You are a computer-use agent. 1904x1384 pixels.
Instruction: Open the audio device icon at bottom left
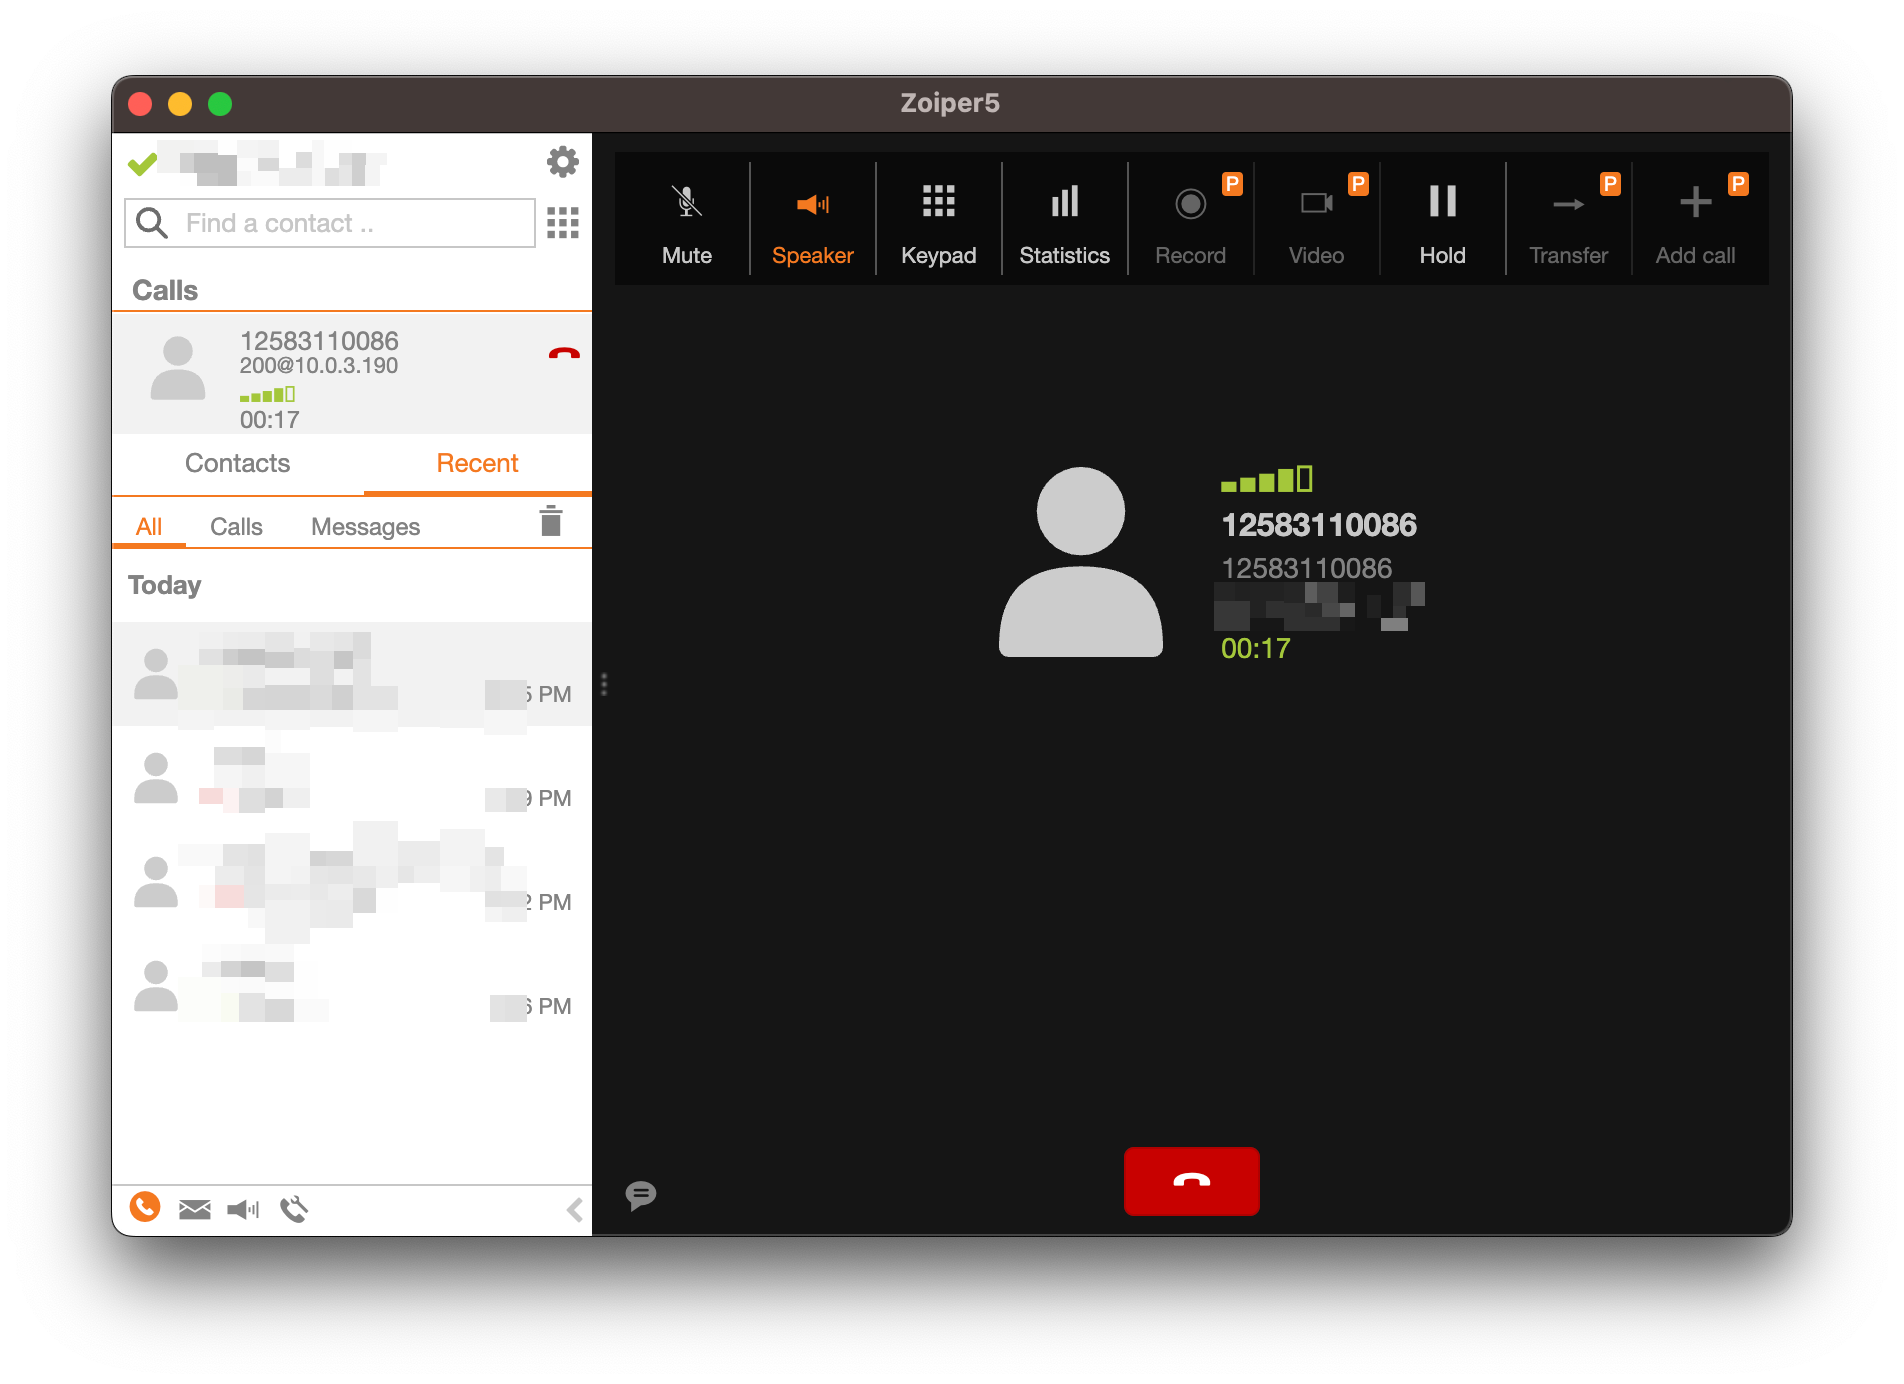pyautogui.click(x=241, y=1209)
